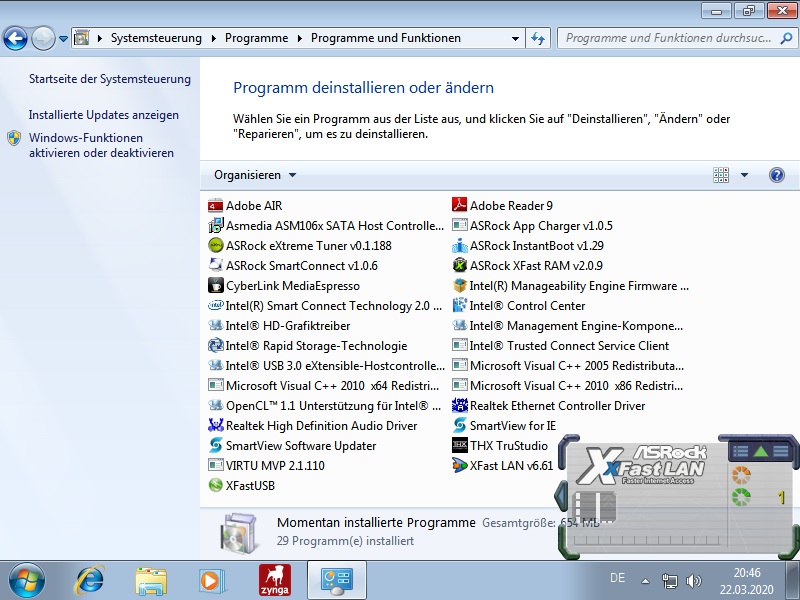Click Realtek Ethernet Controller Driver icon

pos(459,406)
